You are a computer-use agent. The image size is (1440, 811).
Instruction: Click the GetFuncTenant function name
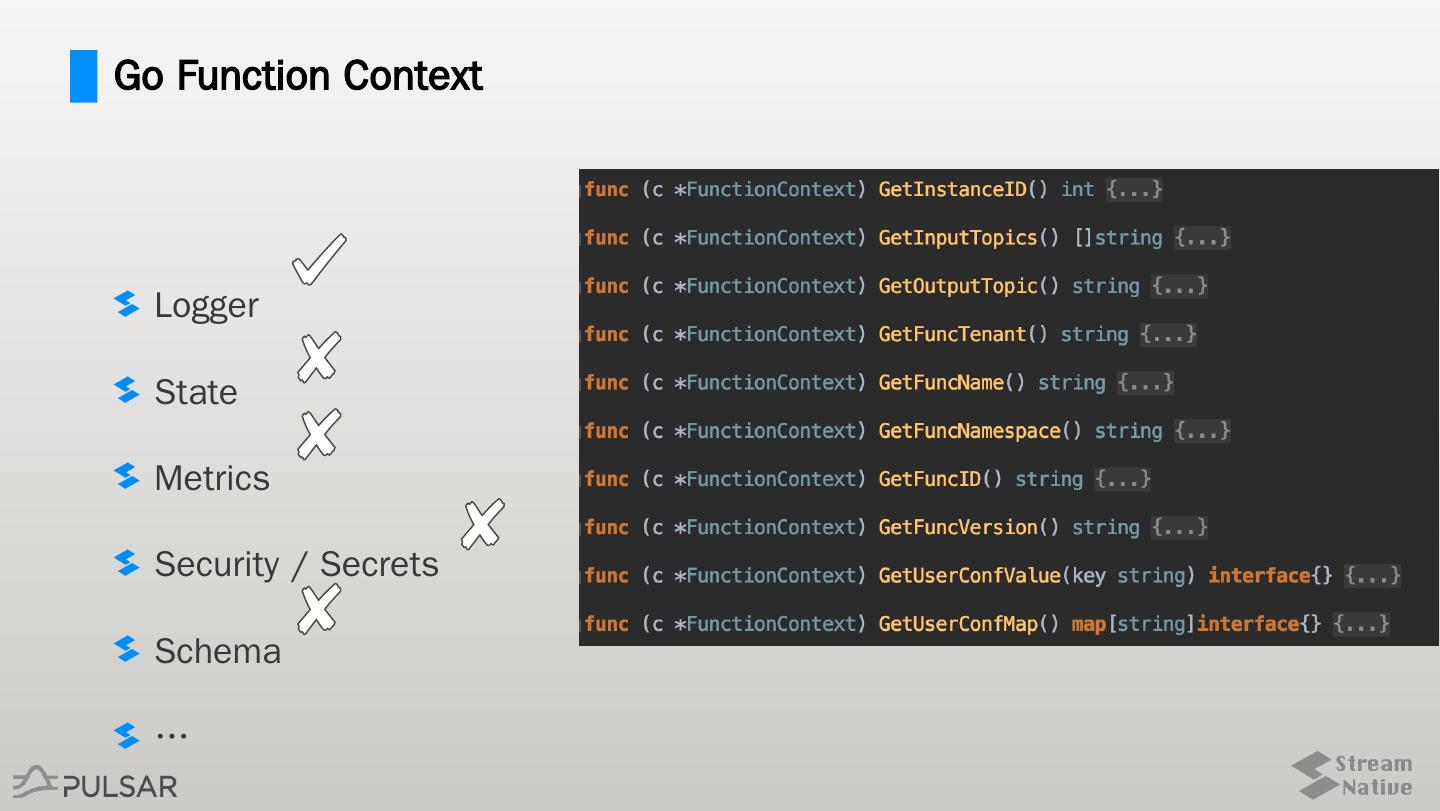tap(952, 334)
